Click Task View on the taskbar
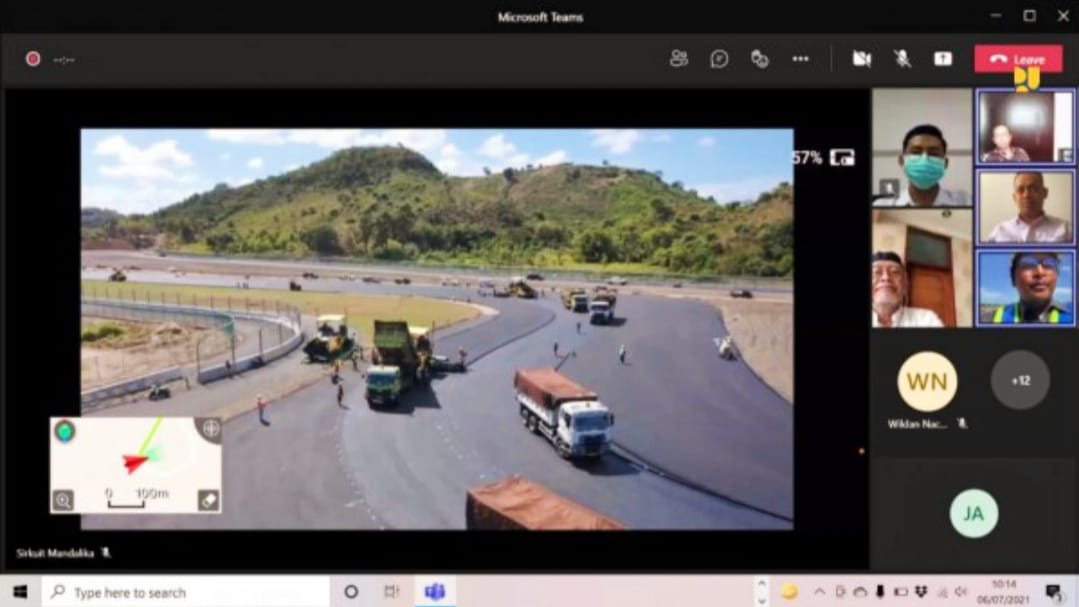 (391, 592)
